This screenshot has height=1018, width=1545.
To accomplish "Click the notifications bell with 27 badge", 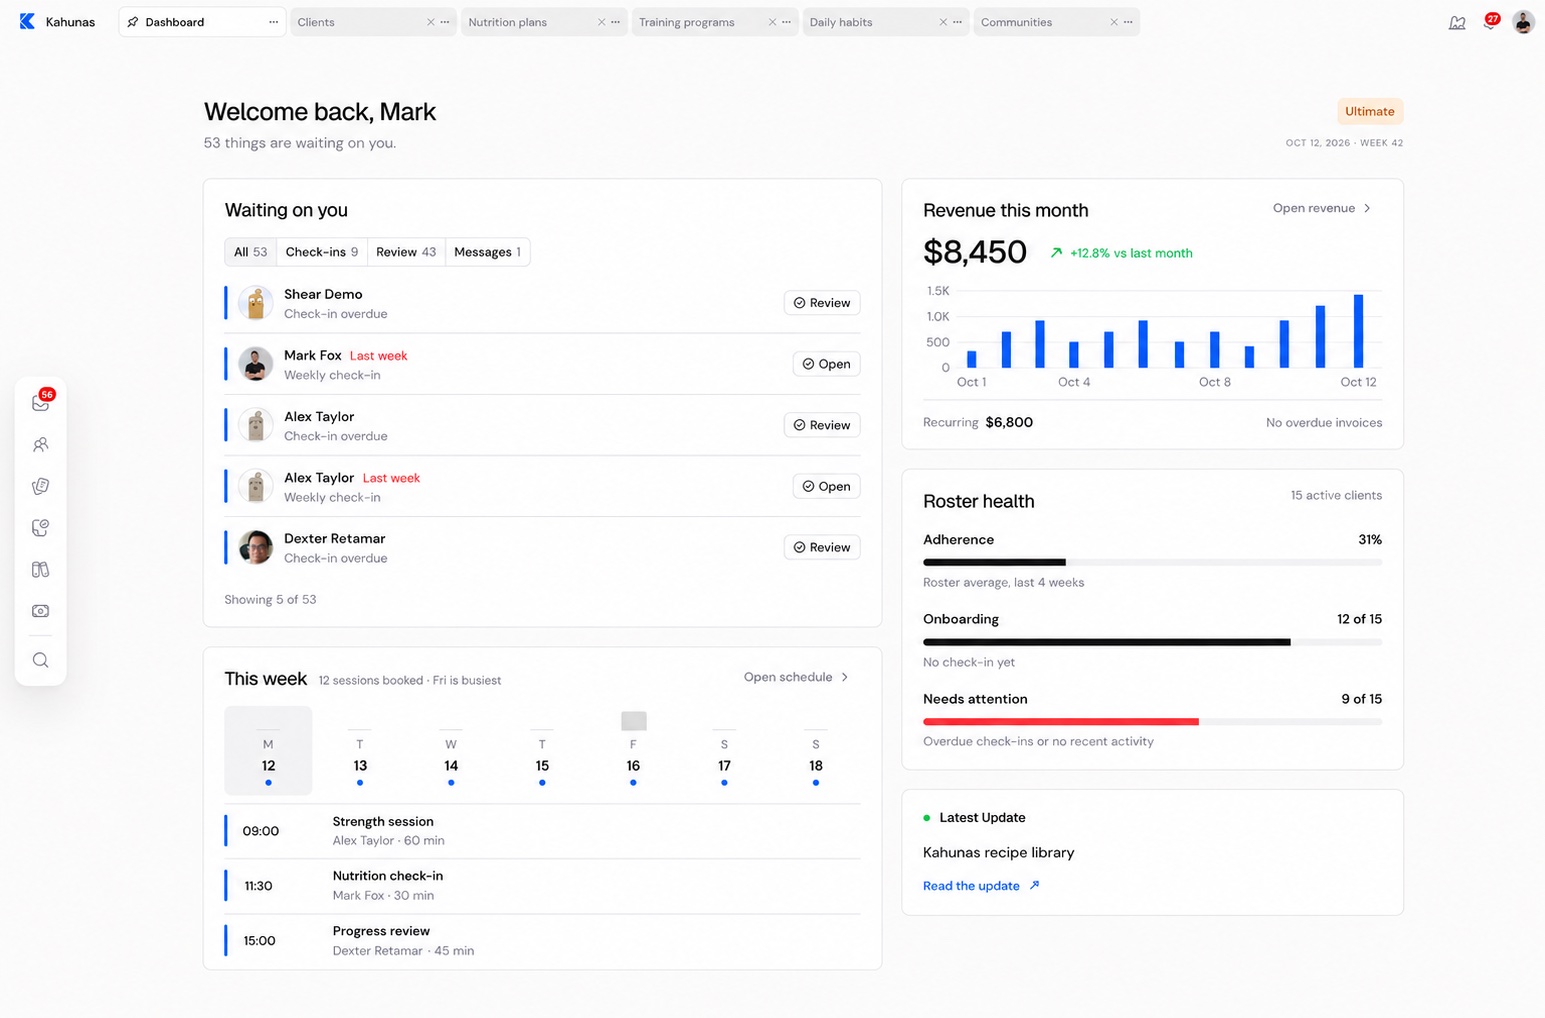I will (x=1490, y=22).
